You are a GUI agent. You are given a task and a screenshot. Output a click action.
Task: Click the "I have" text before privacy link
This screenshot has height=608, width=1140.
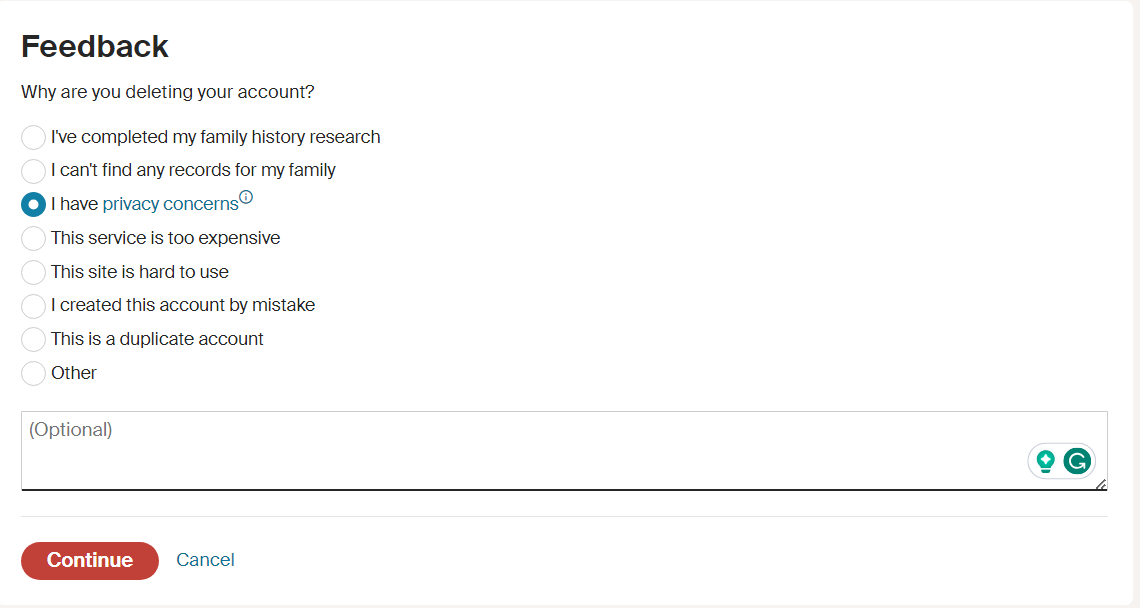click(74, 205)
